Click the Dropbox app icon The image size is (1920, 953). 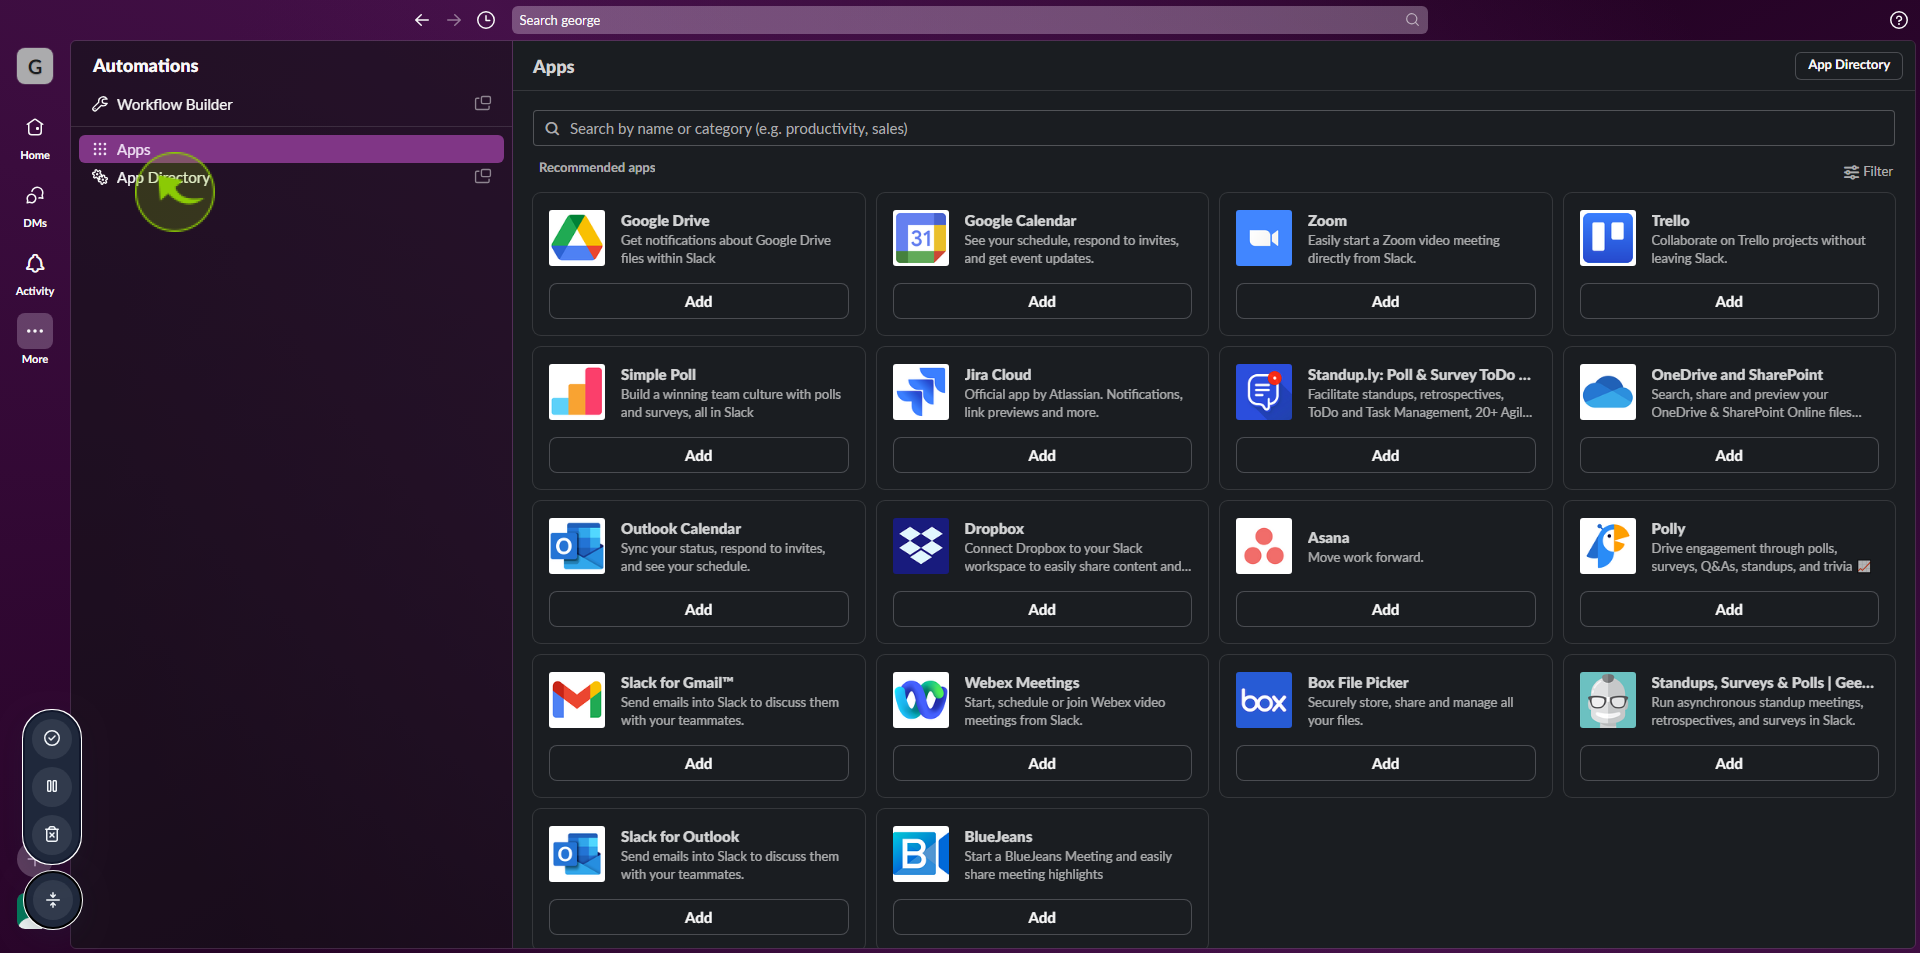pyautogui.click(x=921, y=546)
